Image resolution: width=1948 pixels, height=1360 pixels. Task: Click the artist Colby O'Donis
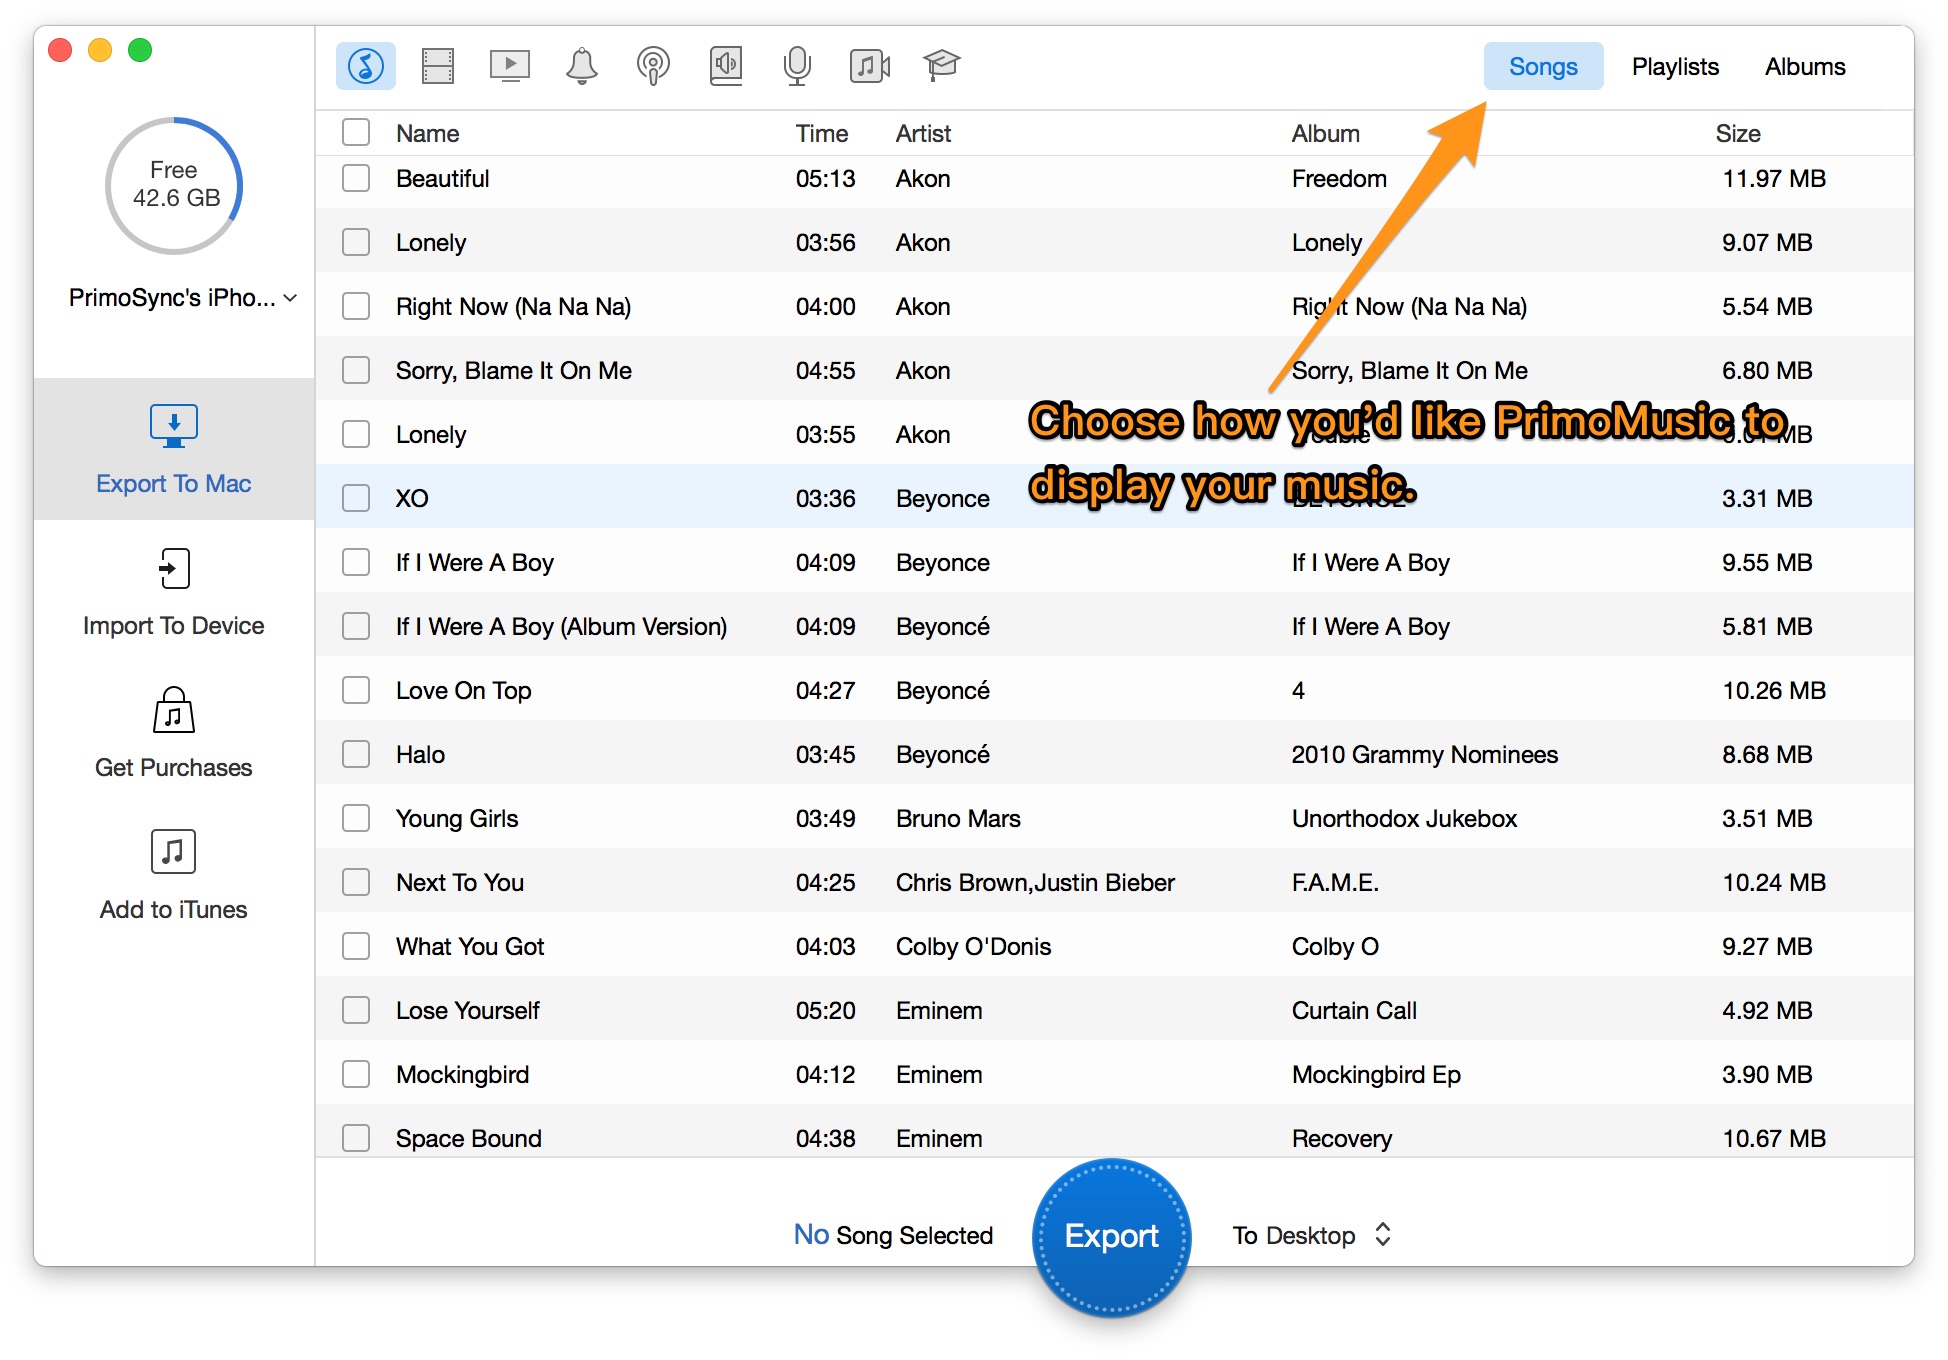[x=974, y=946]
